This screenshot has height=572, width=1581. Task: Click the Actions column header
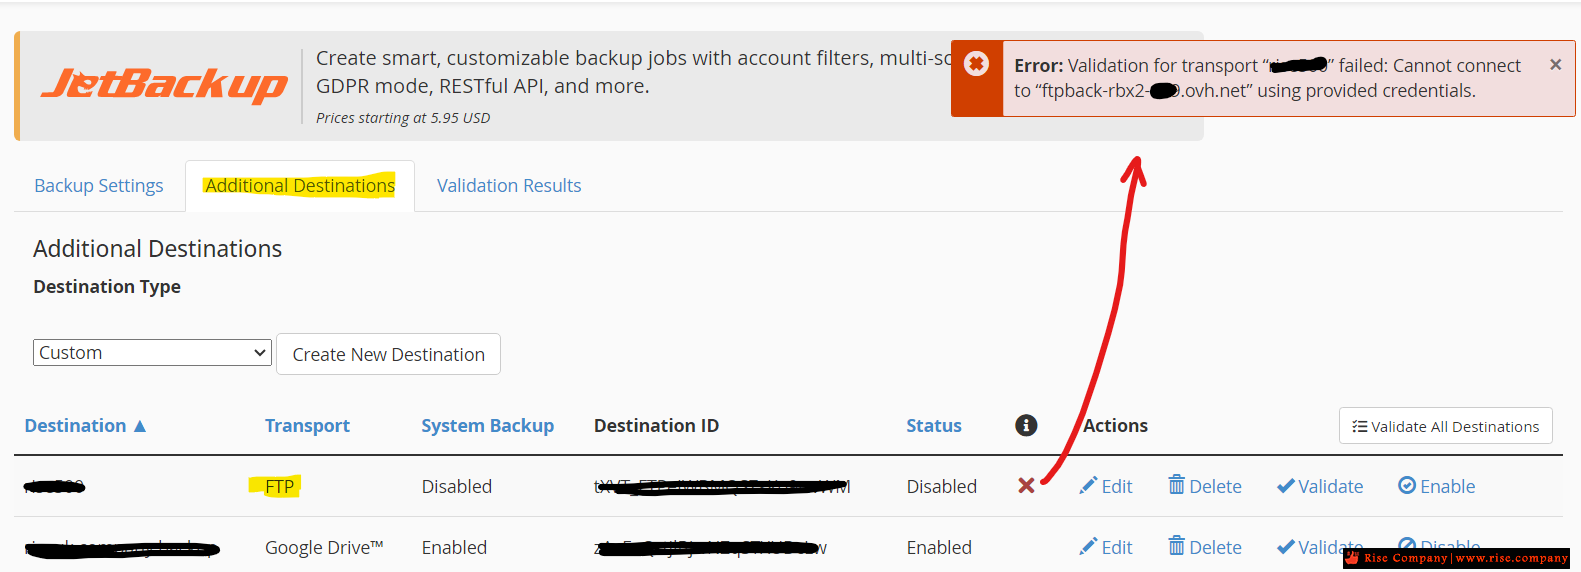(1115, 426)
